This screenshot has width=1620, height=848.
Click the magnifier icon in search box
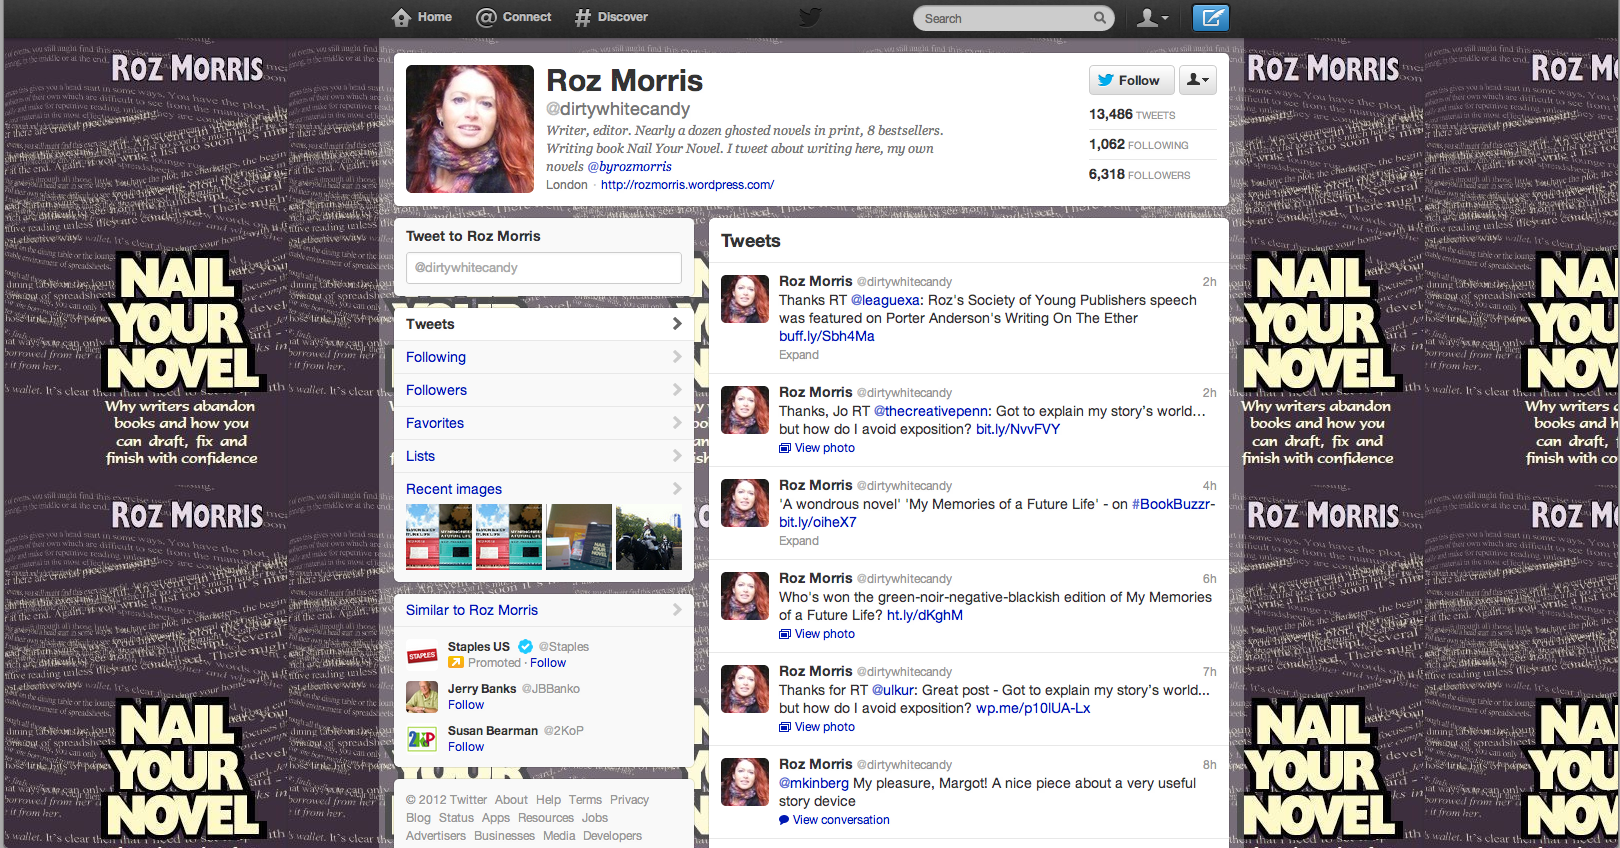point(1100,18)
